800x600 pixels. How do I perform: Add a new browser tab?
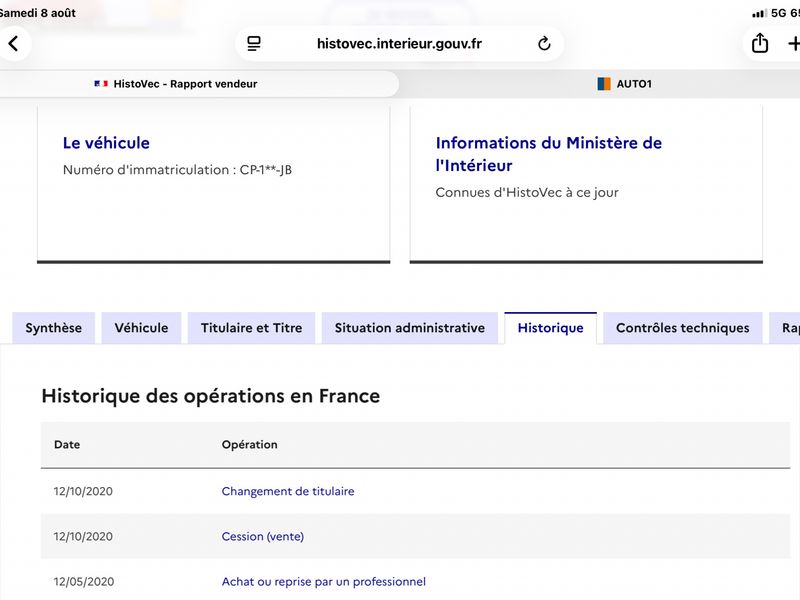click(x=793, y=44)
